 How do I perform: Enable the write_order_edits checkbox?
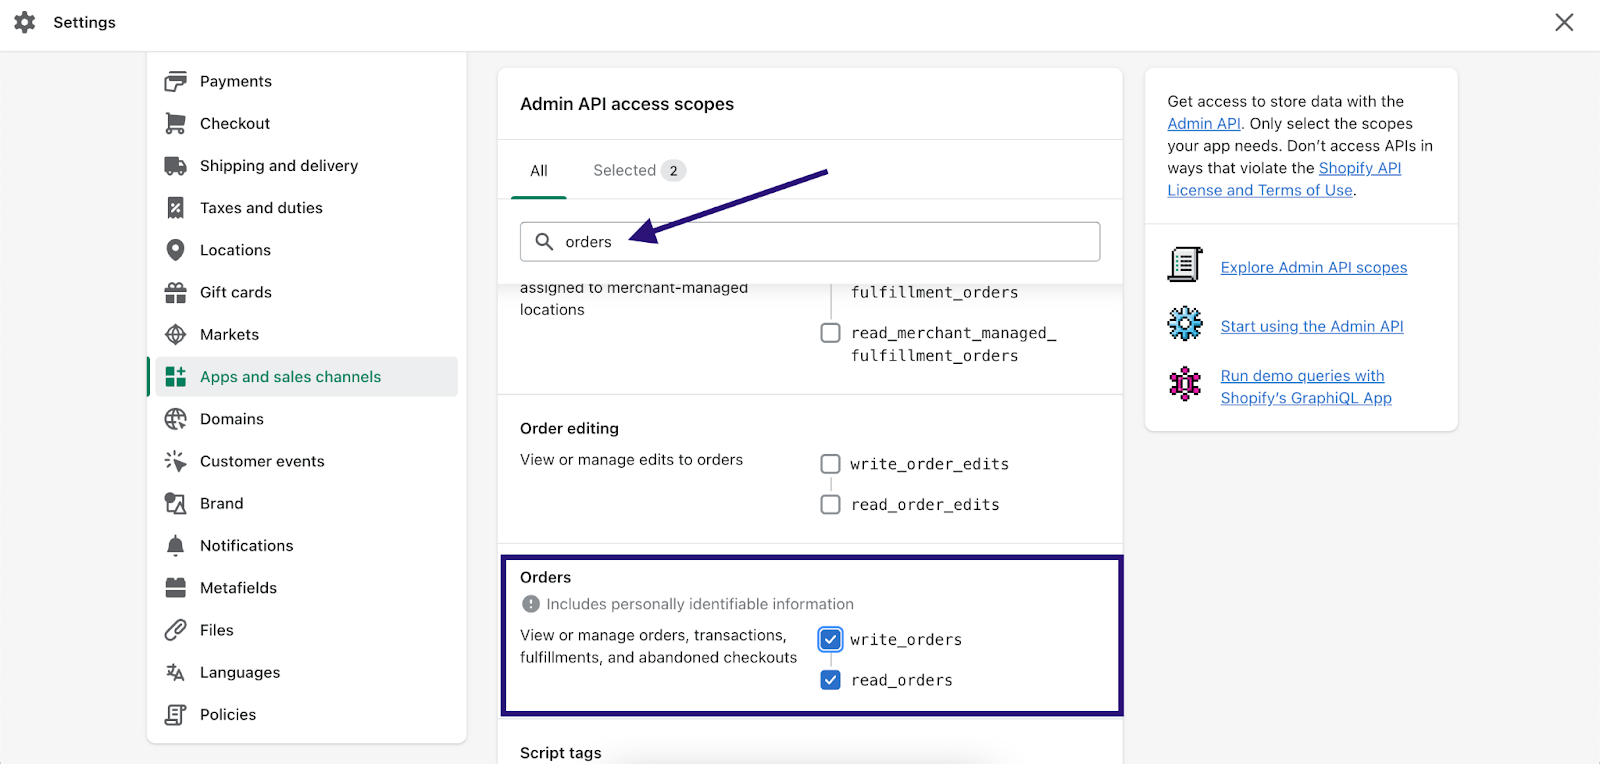830,464
